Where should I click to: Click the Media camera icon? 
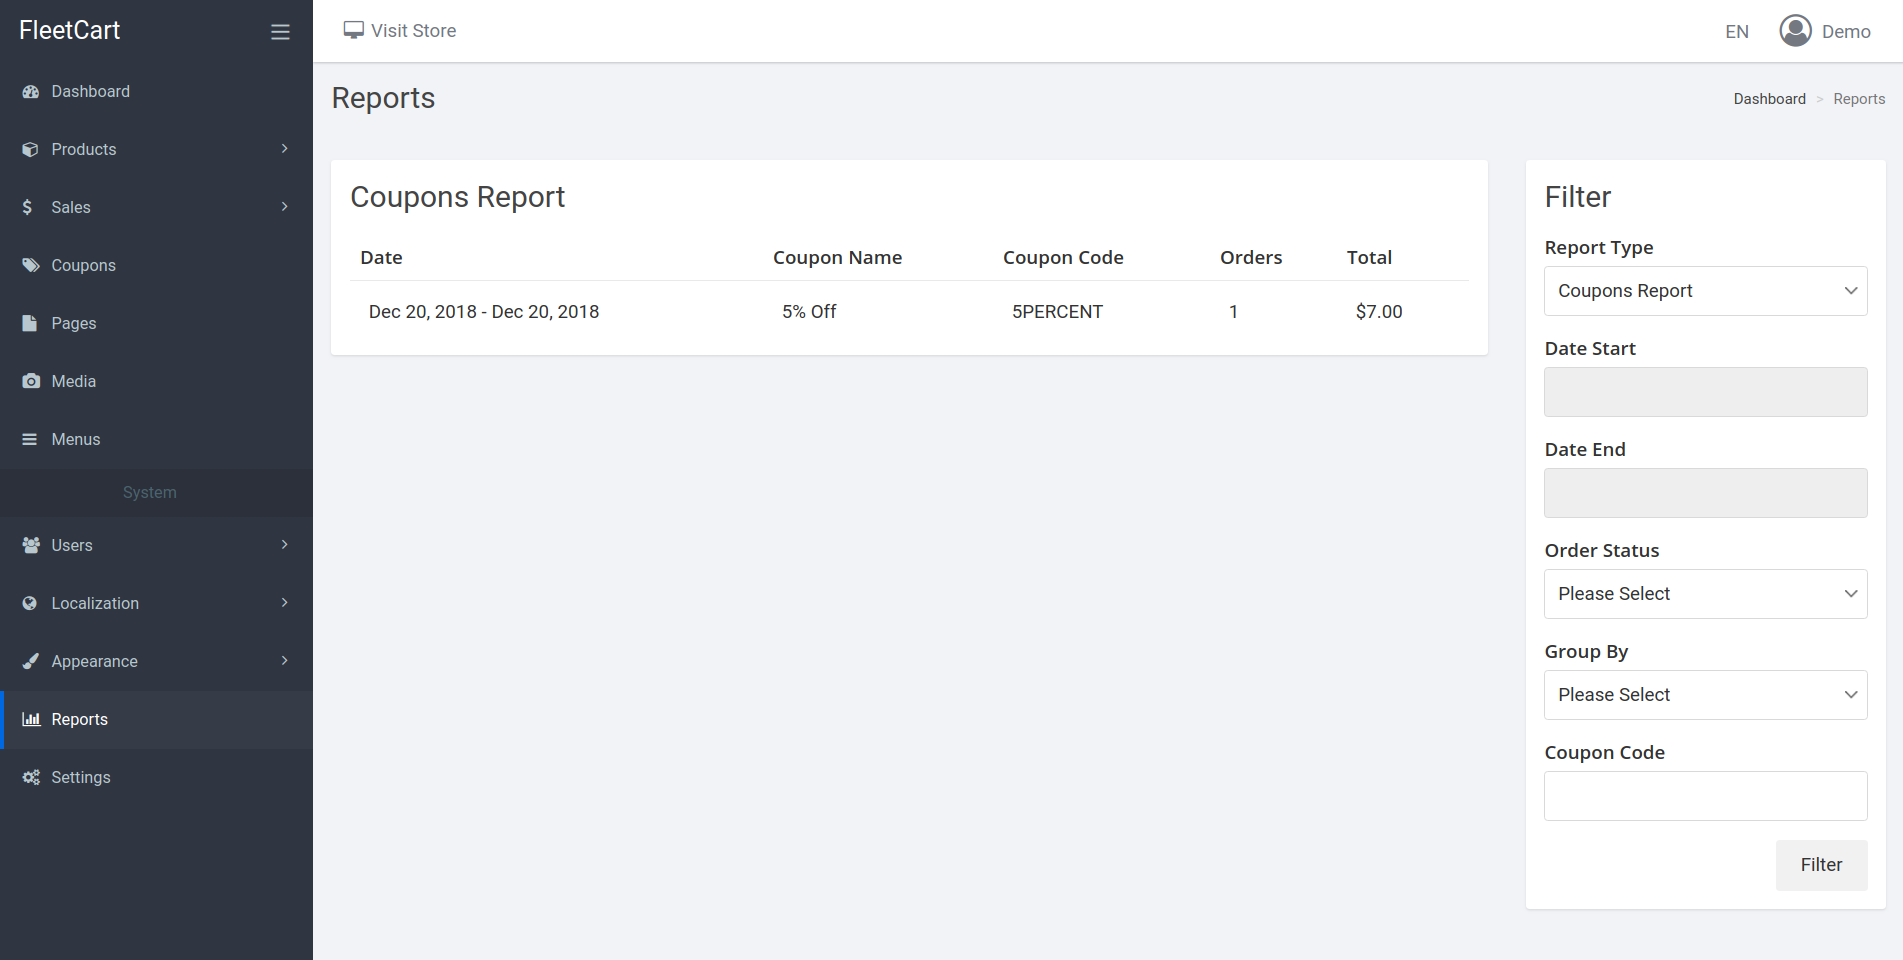(x=29, y=381)
